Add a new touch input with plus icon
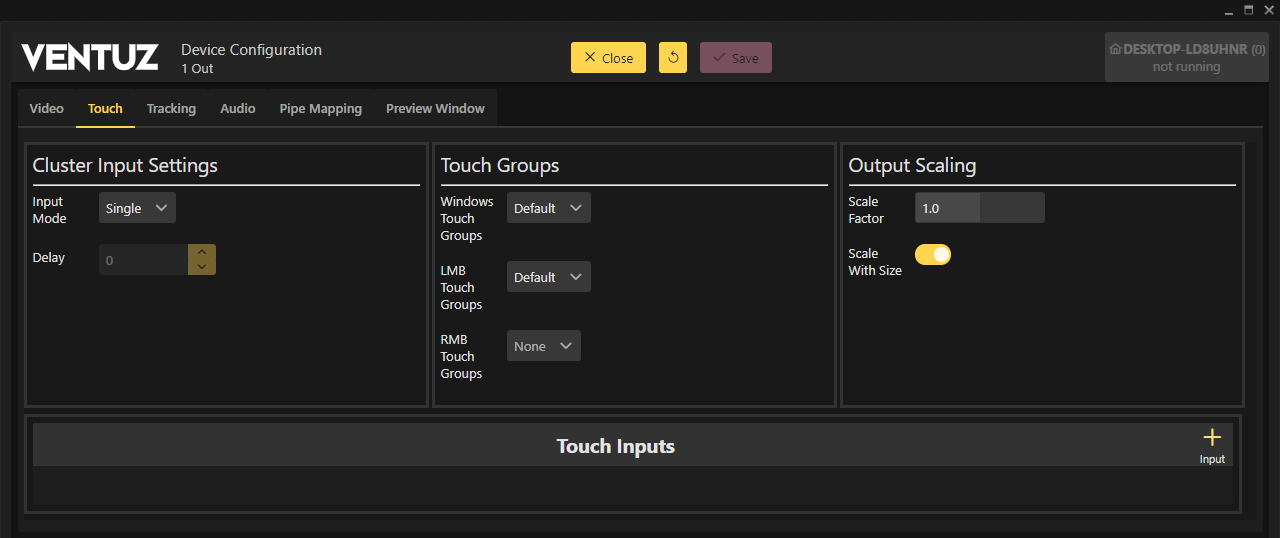Screen dimensions: 1280x538 point(1212,444)
